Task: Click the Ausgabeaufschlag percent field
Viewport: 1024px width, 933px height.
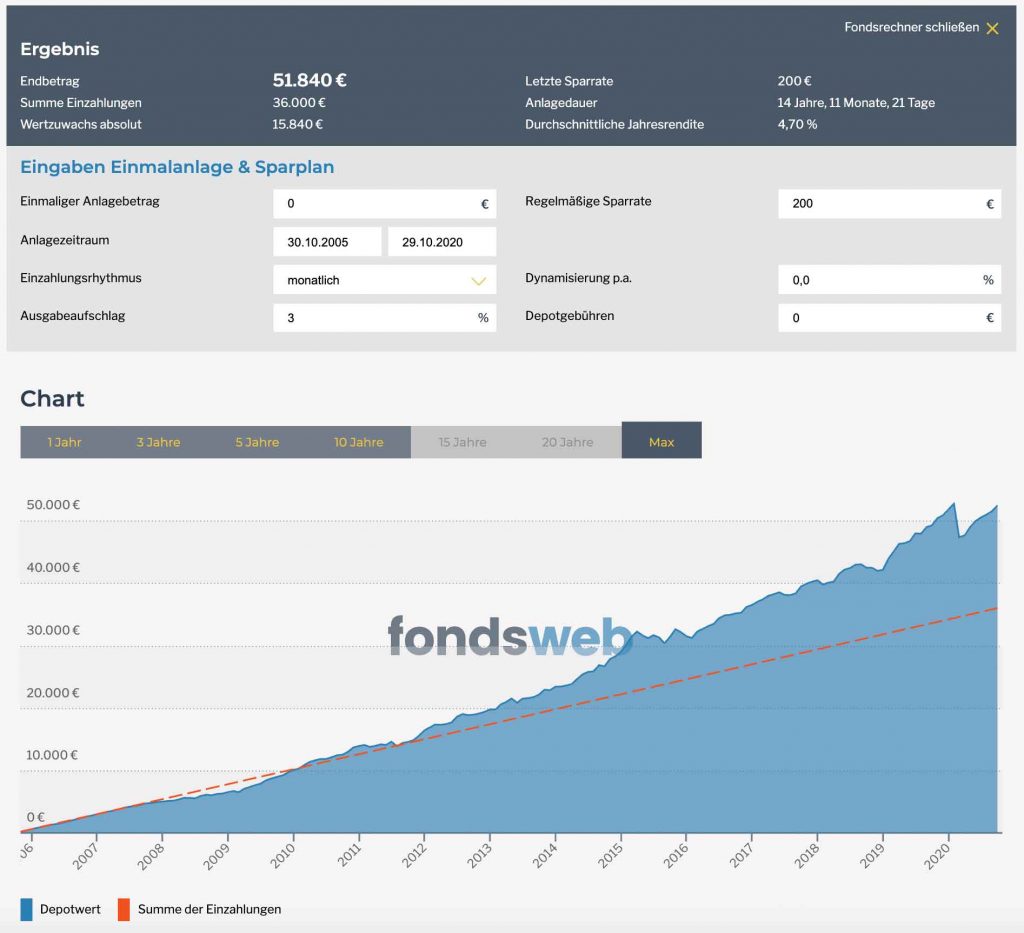Action: coord(385,318)
